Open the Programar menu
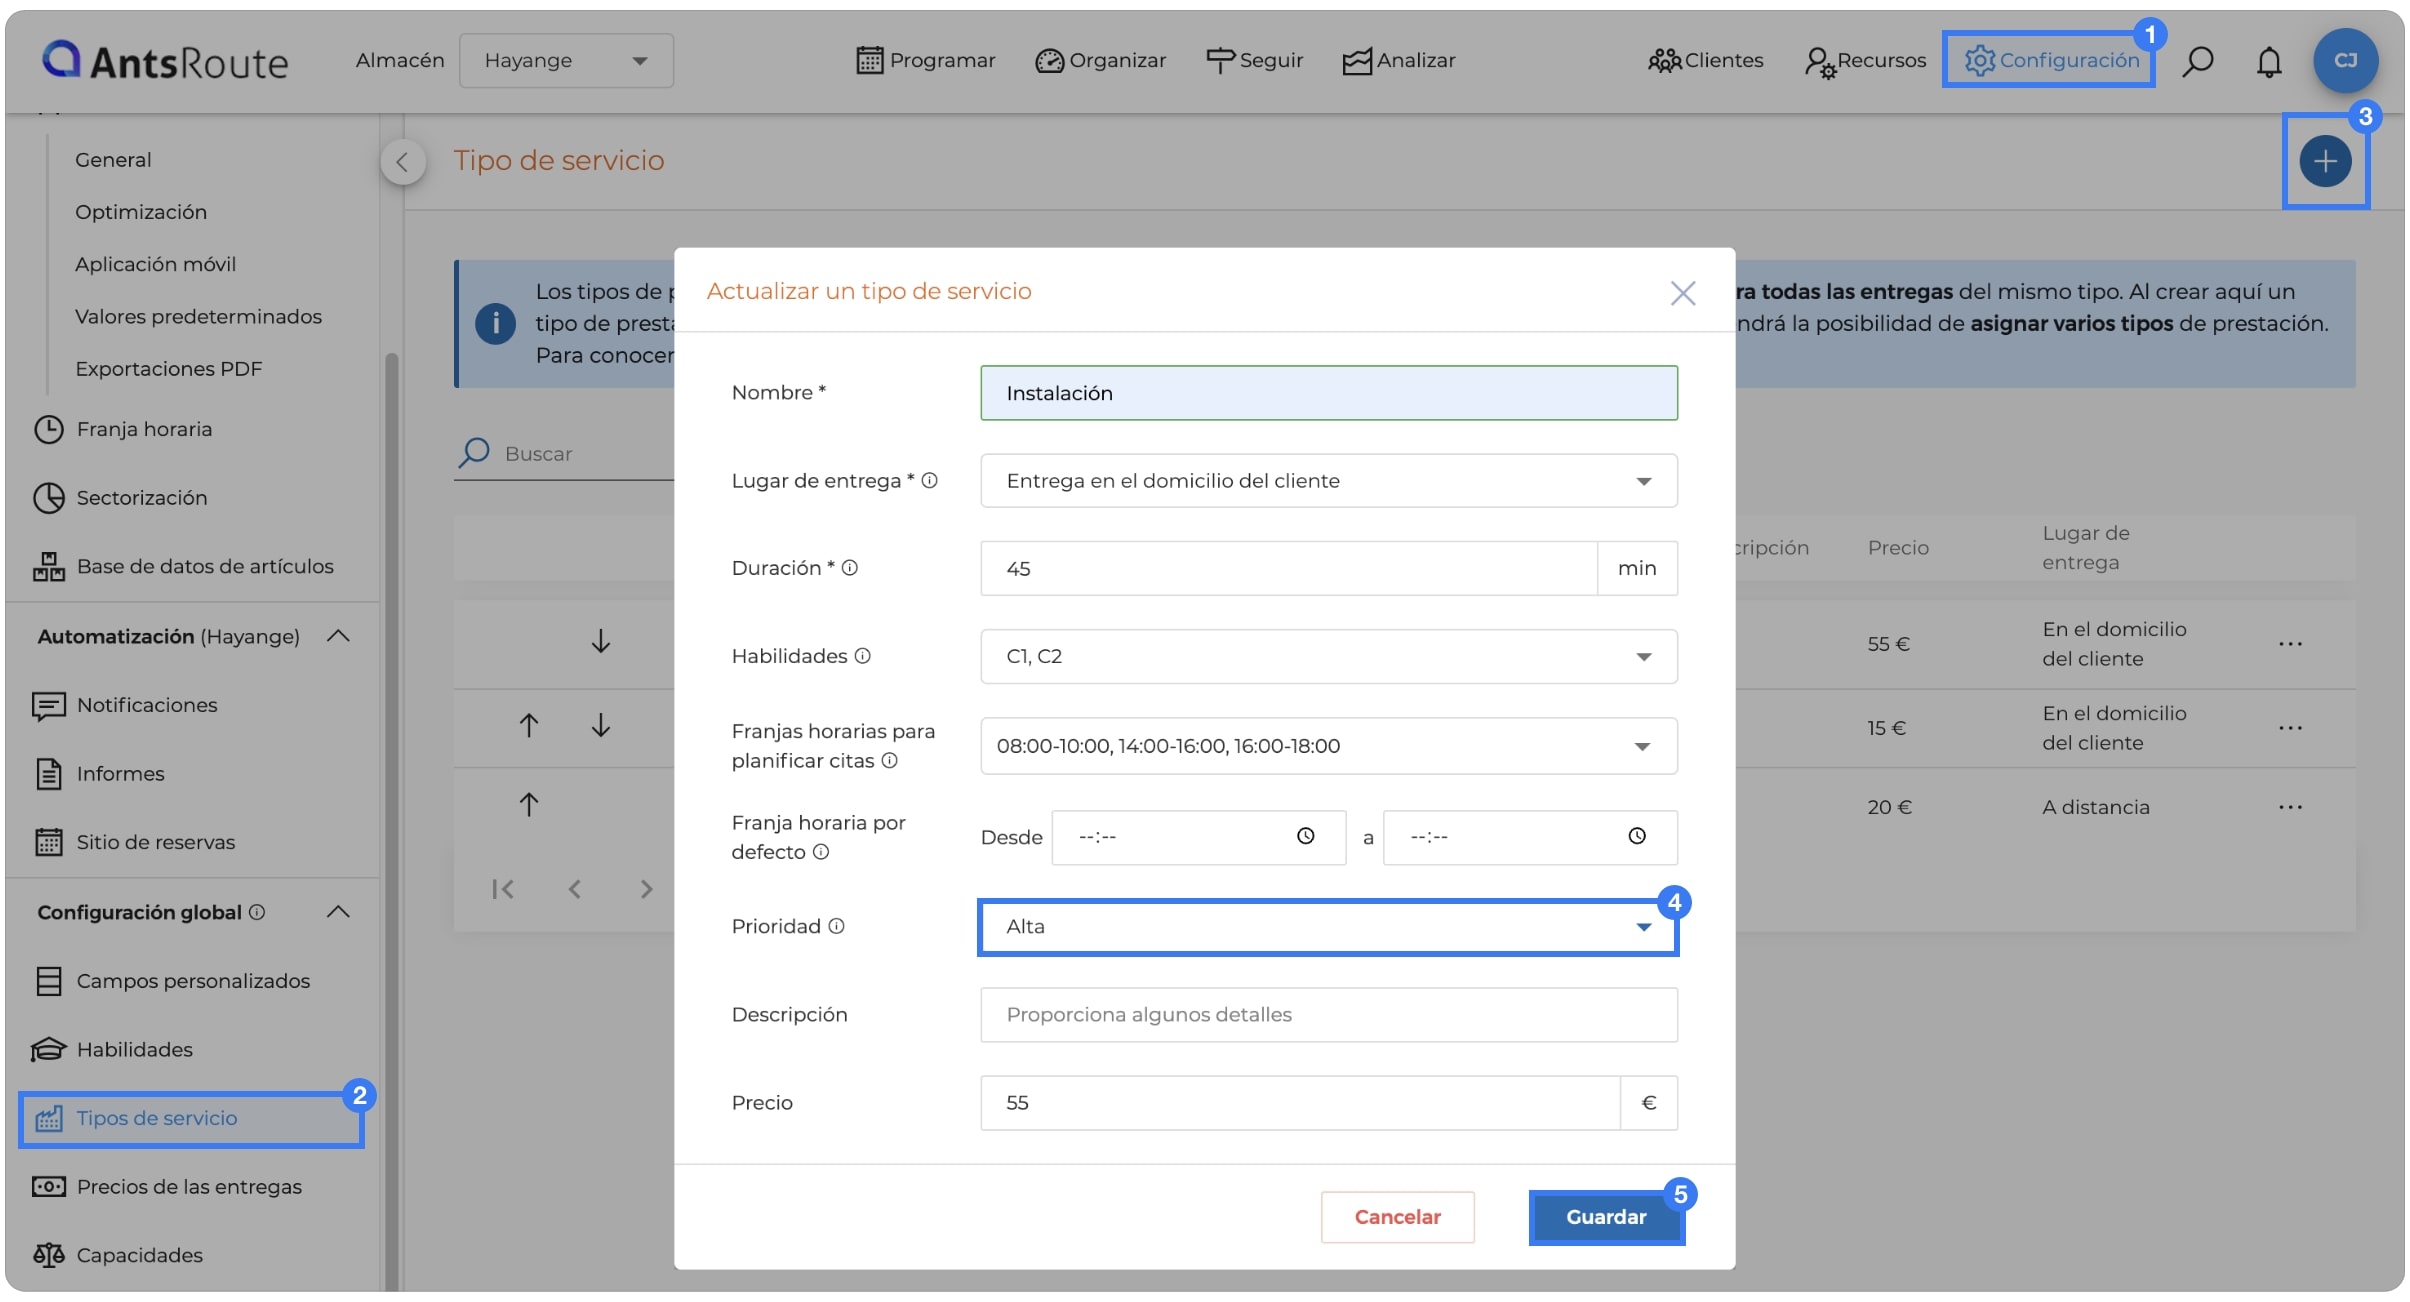 click(925, 61)
